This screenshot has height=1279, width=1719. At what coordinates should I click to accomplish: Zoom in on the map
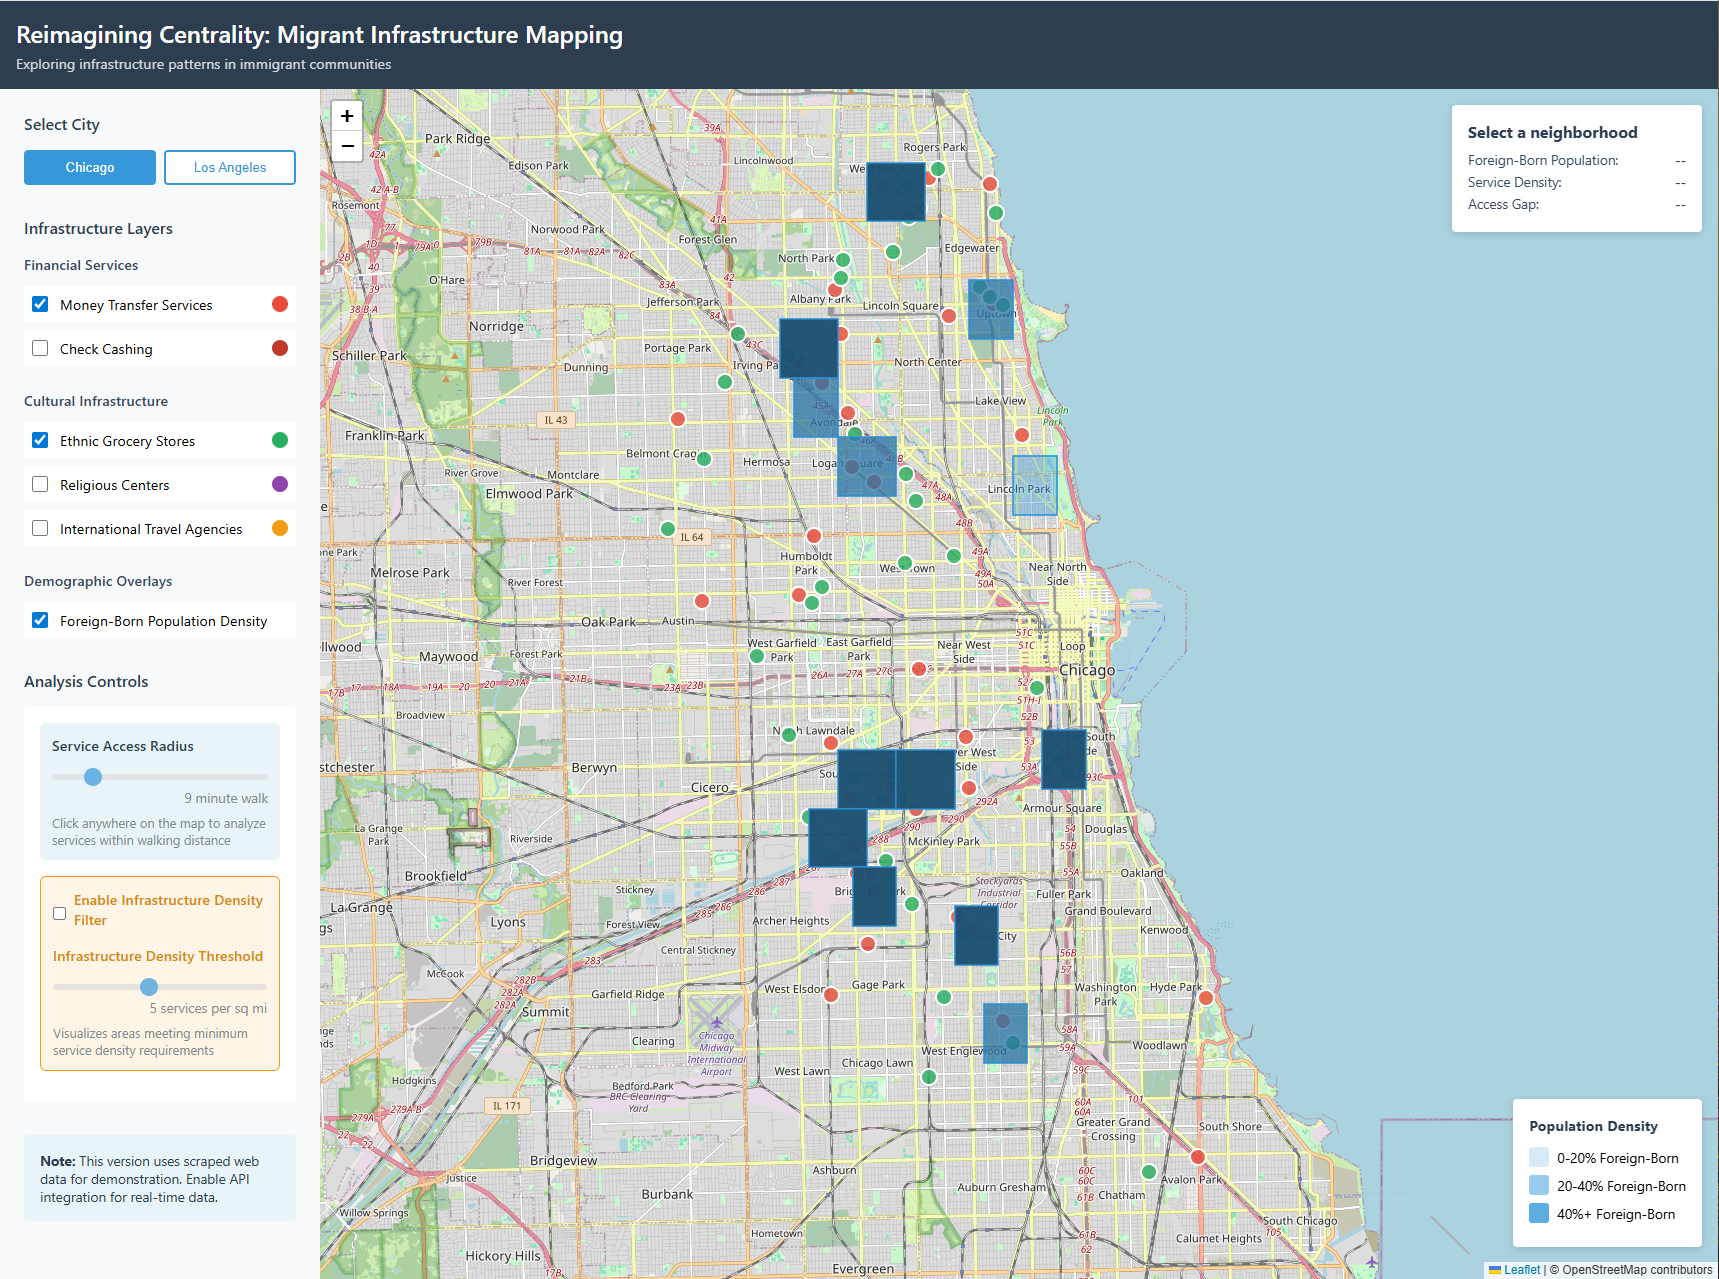pyautogui.click(x=347, y=116)
